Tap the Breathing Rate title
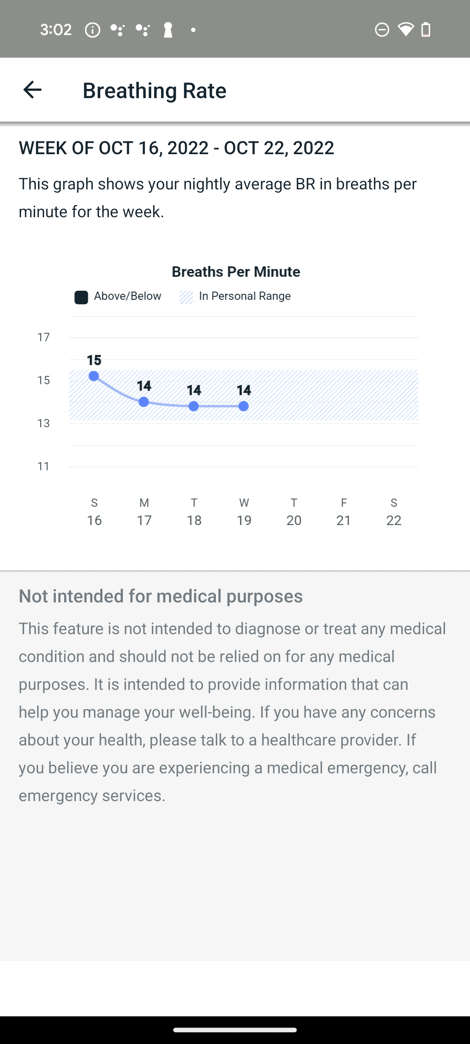The height and width of the screenshot is (1044, 470). 154,91
